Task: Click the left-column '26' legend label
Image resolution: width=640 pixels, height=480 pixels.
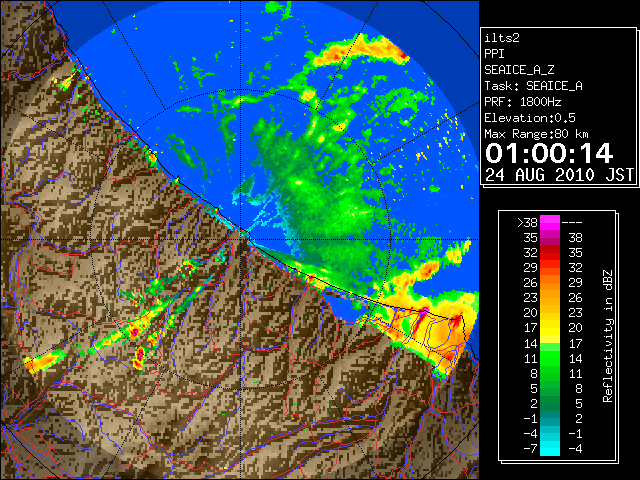Action: click(531, 283)
